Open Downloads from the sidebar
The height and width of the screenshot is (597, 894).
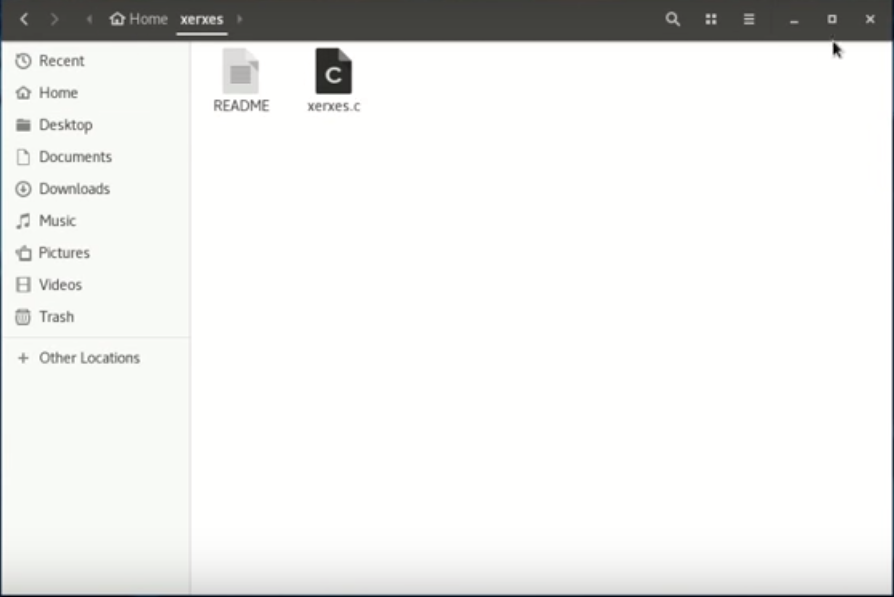tap(74, 189)
